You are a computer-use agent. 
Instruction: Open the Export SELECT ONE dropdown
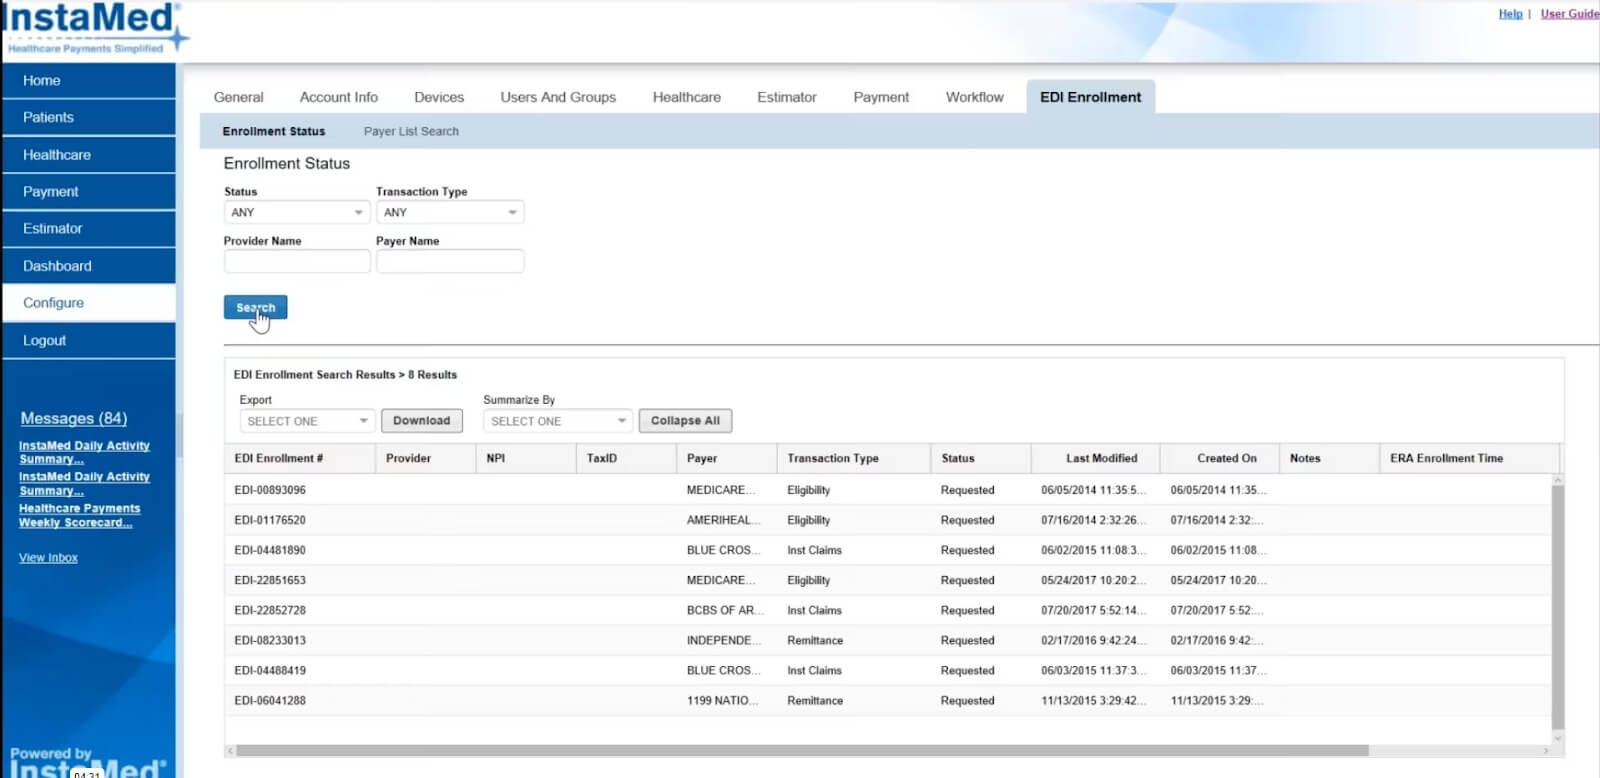click(x=307, y=421)
